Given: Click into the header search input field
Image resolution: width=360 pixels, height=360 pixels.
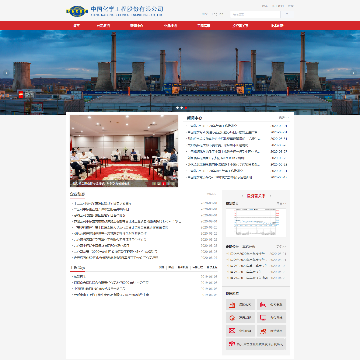Looking at the screenshot, I should click(255, 14).
